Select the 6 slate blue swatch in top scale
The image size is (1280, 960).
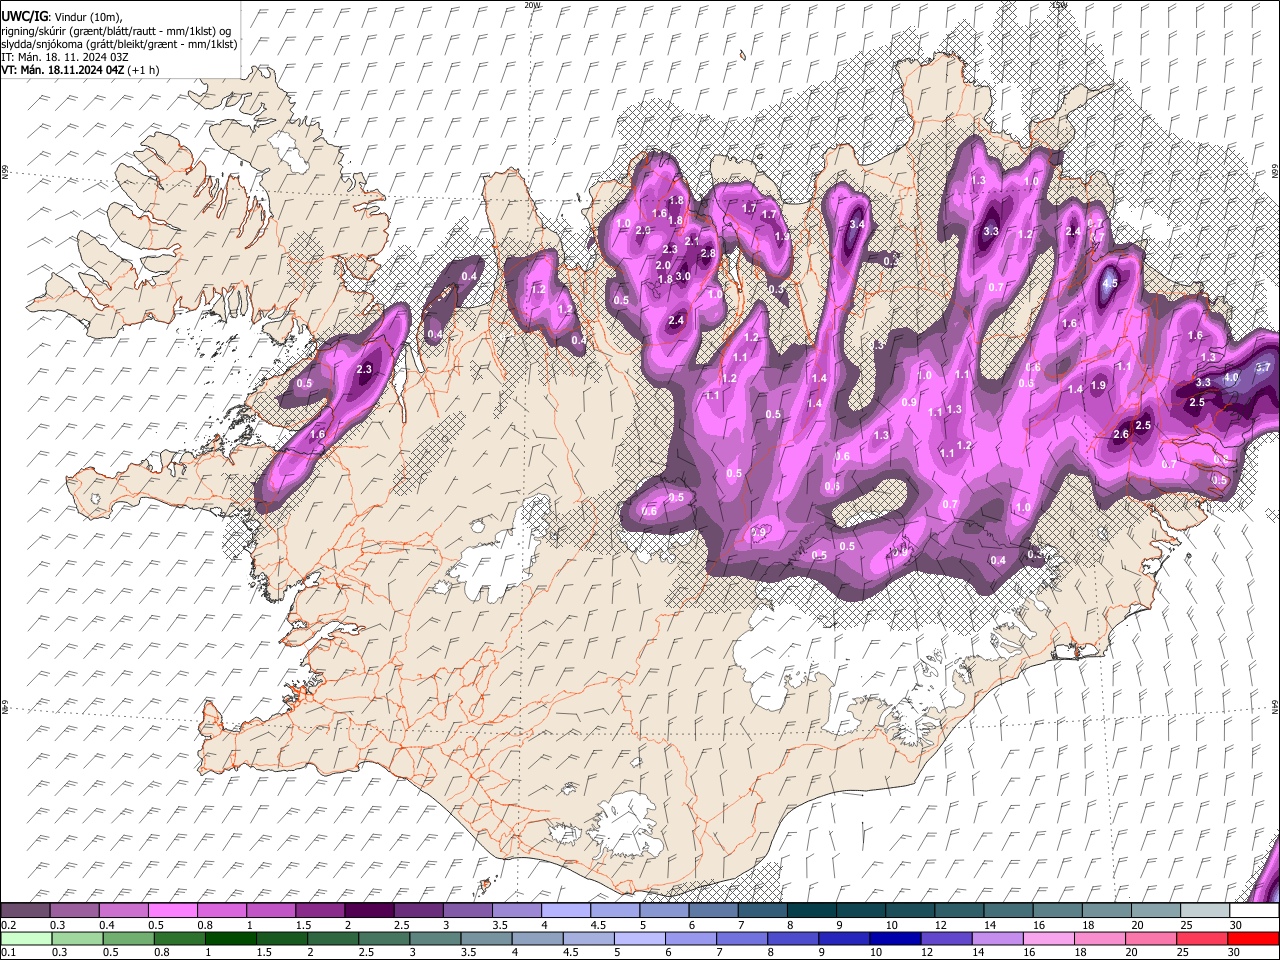pyautogui.click(x=714, y=911)
